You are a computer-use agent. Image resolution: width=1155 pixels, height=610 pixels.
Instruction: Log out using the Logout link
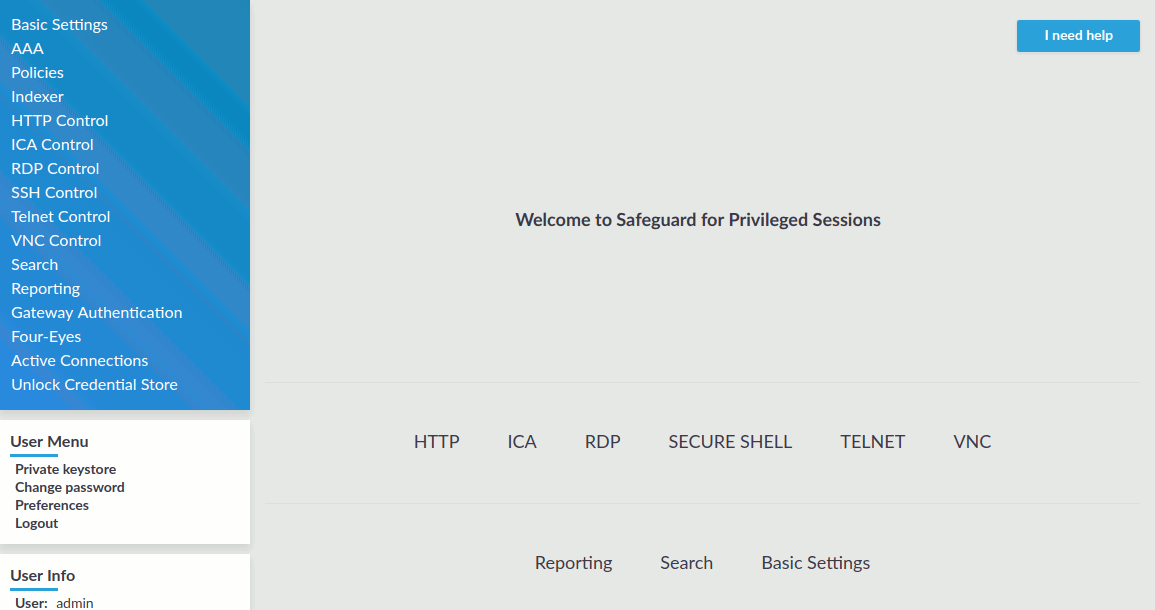tap(36, 523)
